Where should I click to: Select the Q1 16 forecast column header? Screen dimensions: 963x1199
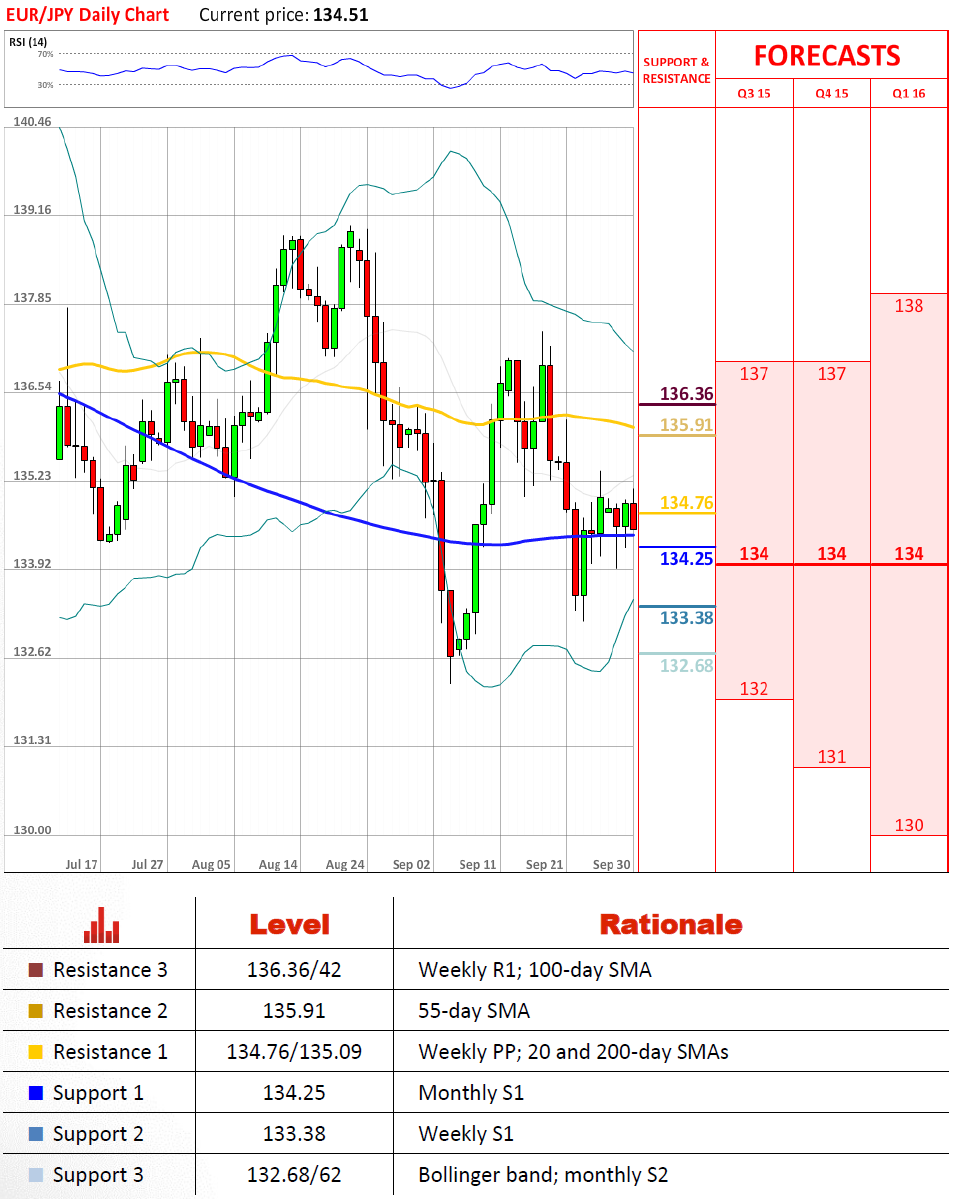coord(909,93)
